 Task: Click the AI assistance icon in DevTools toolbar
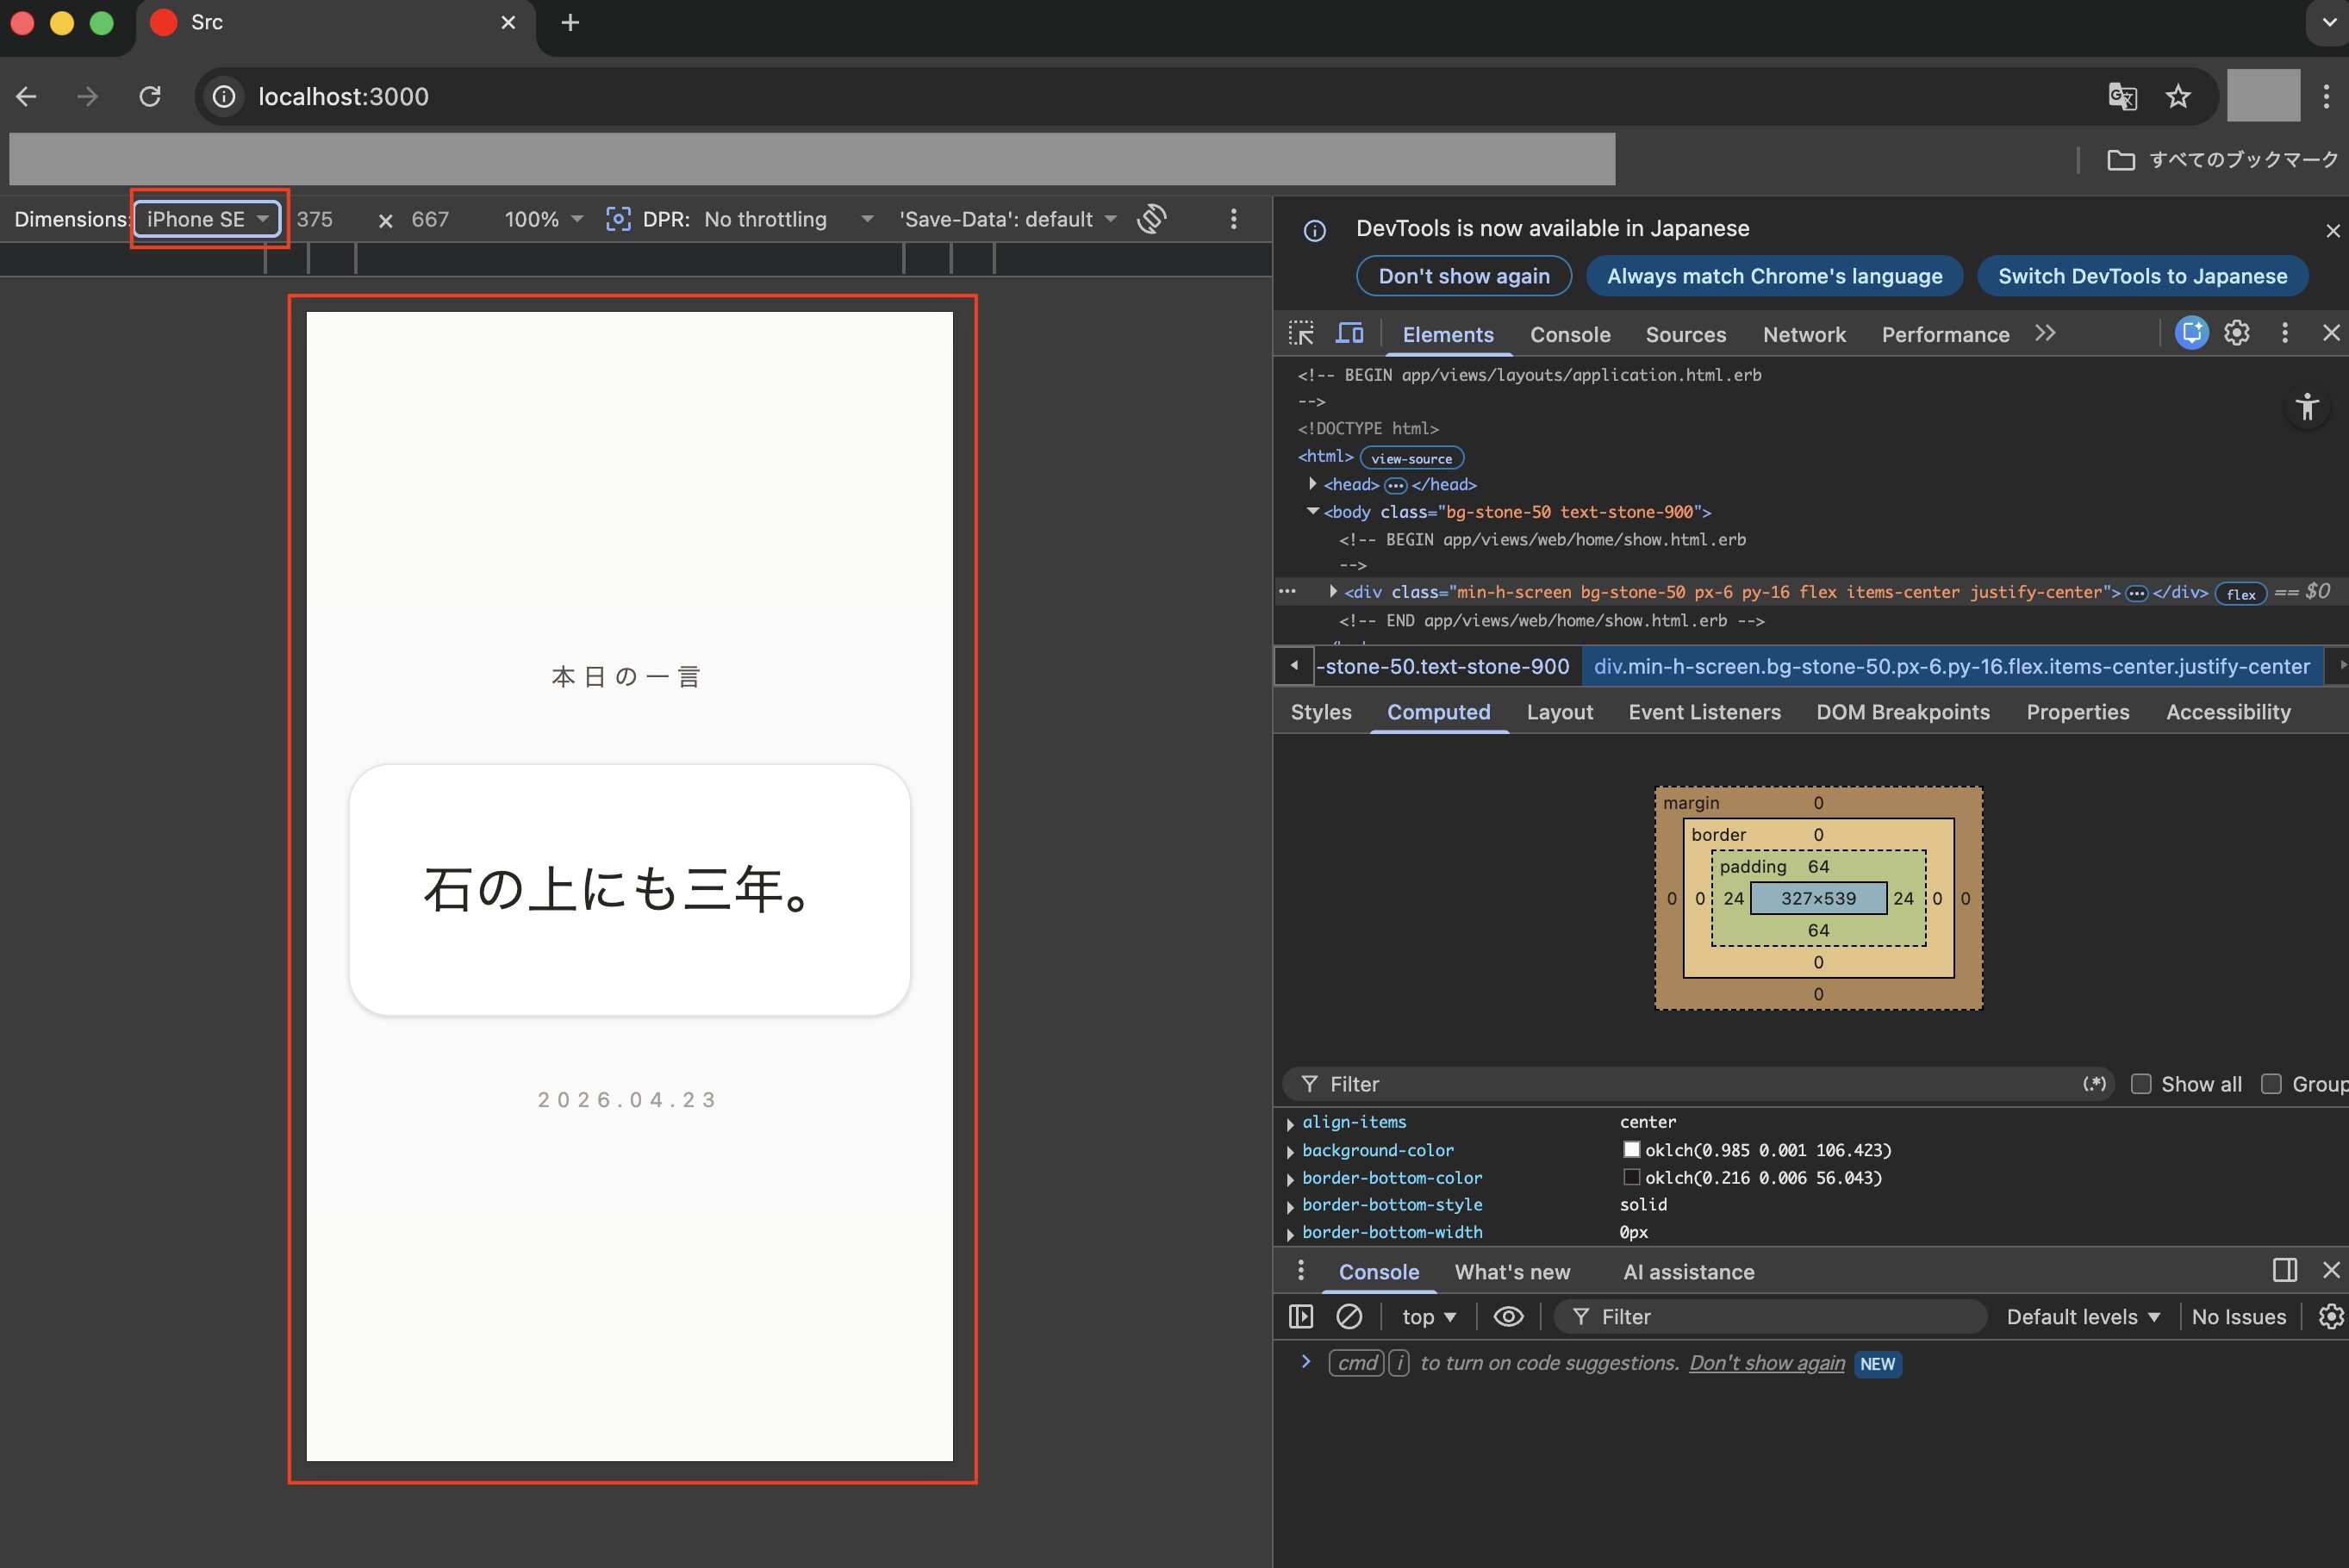point(2191,333)
